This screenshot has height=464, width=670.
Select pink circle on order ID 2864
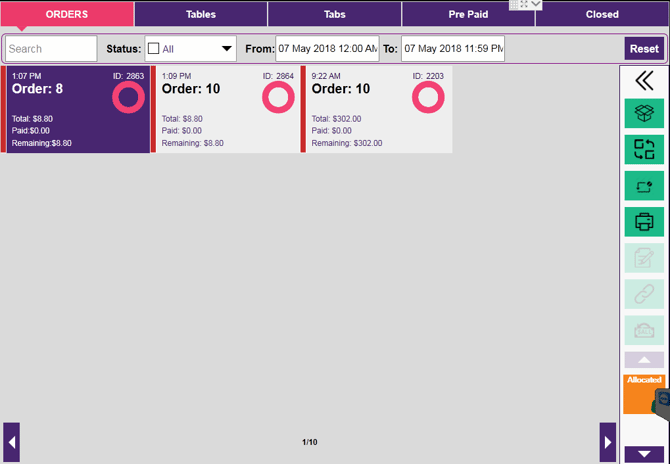click(278, 97)
